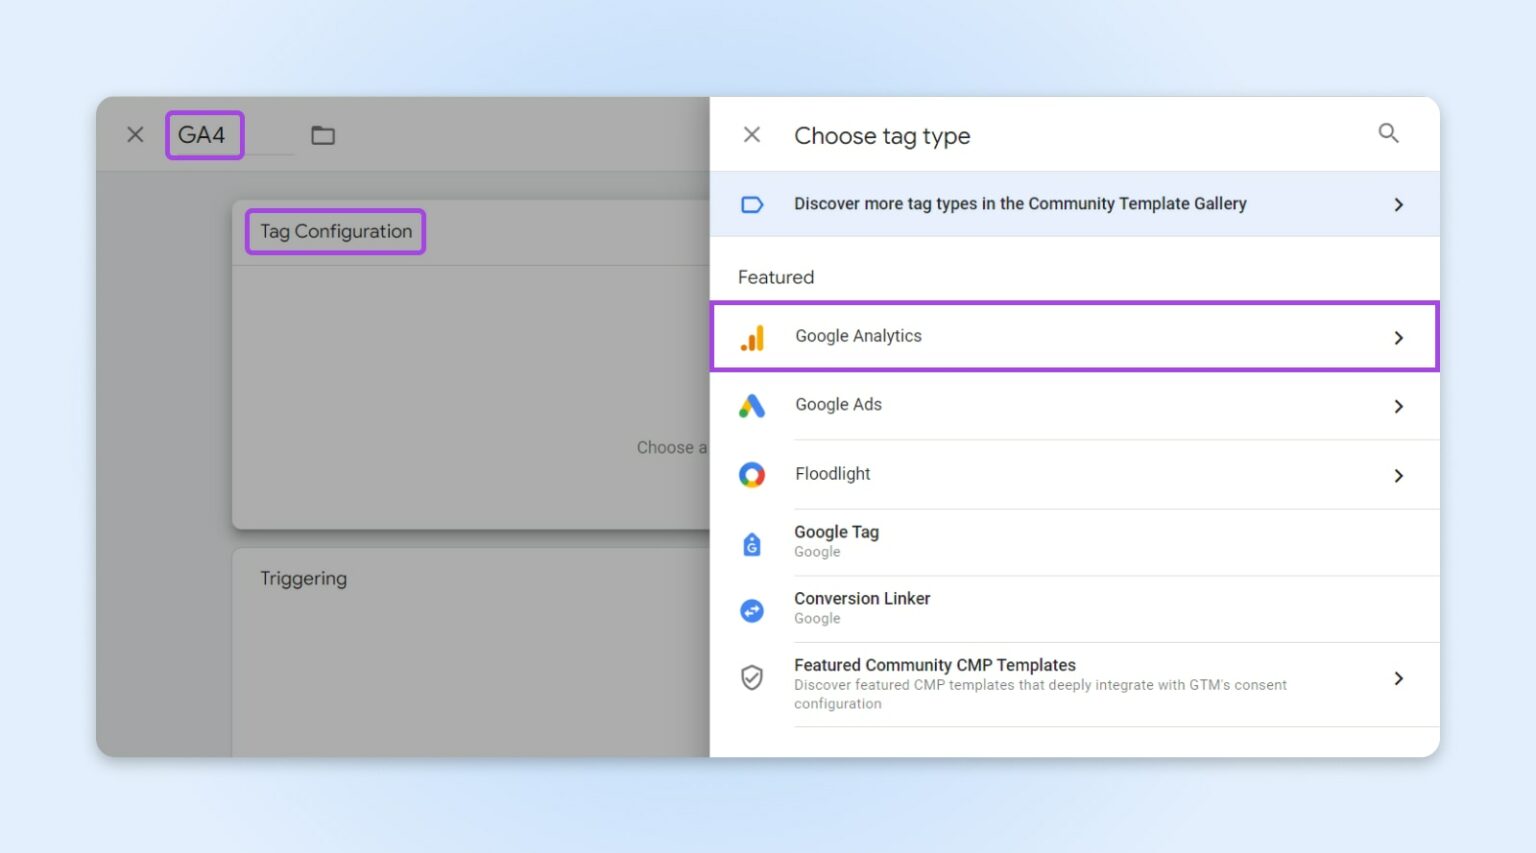Expand Google Ads options using the chevron
The image size is (1536, 853).
point(1398,406)
